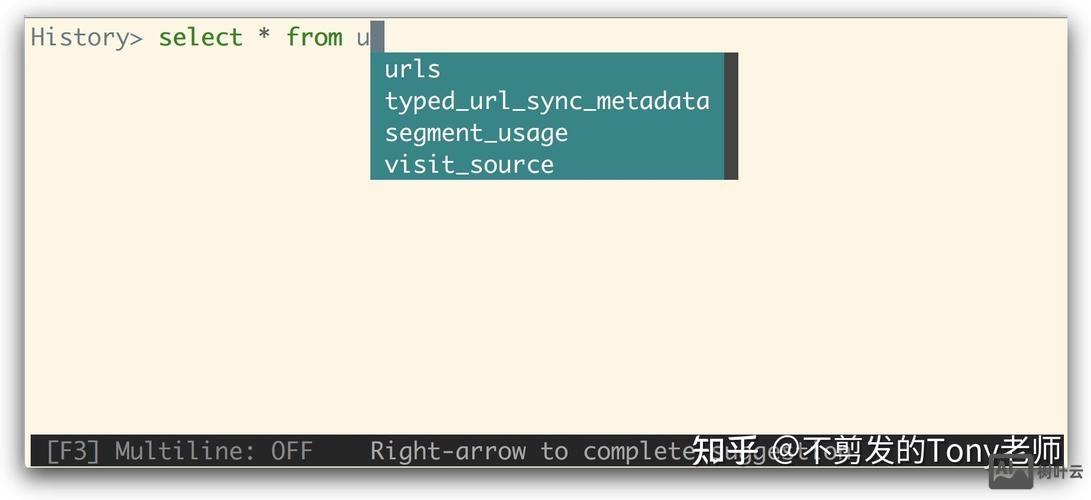Click the status bar gap after OFF
1091x500 pixels.
(341, 451)
